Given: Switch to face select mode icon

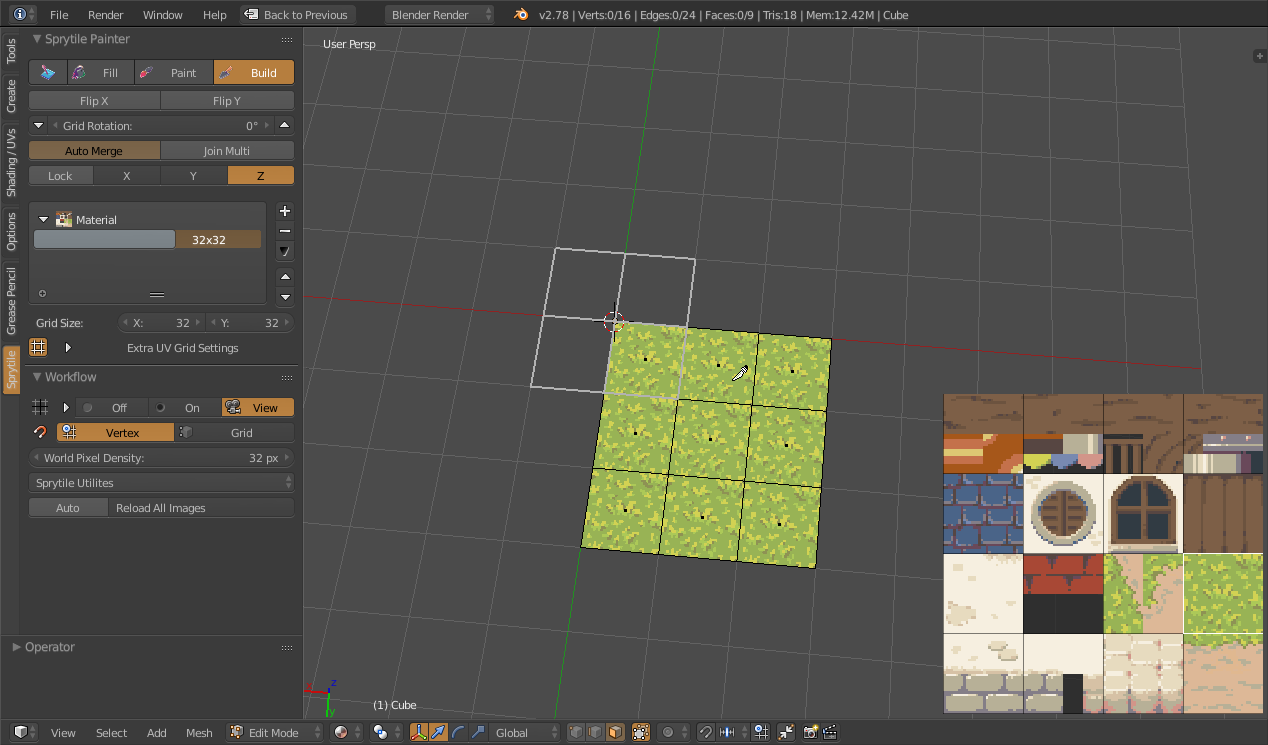Looking at the screenshot, I should pyautogui.click(x=615, y=732).
